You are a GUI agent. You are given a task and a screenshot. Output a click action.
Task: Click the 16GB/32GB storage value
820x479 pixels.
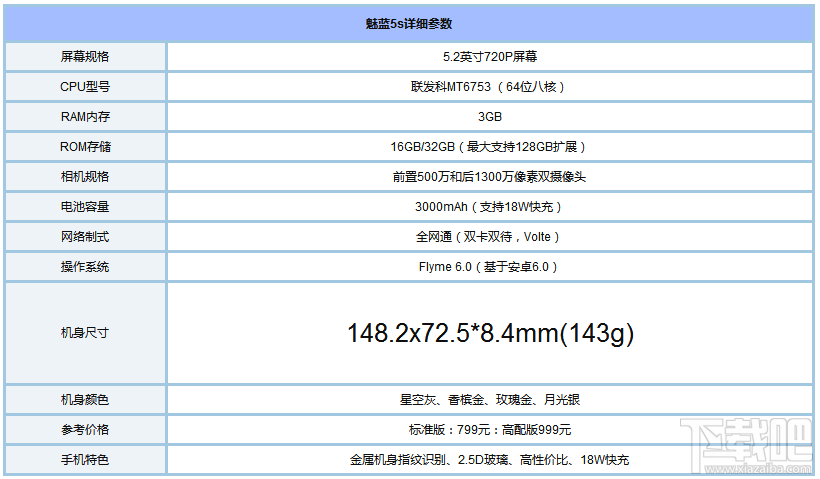point(490,146)
